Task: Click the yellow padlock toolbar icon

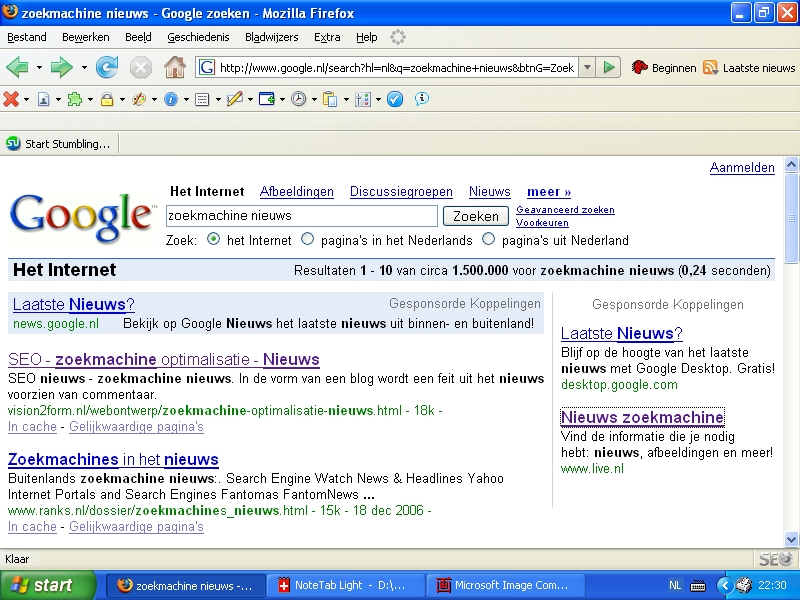Action: tap(107, 99)
